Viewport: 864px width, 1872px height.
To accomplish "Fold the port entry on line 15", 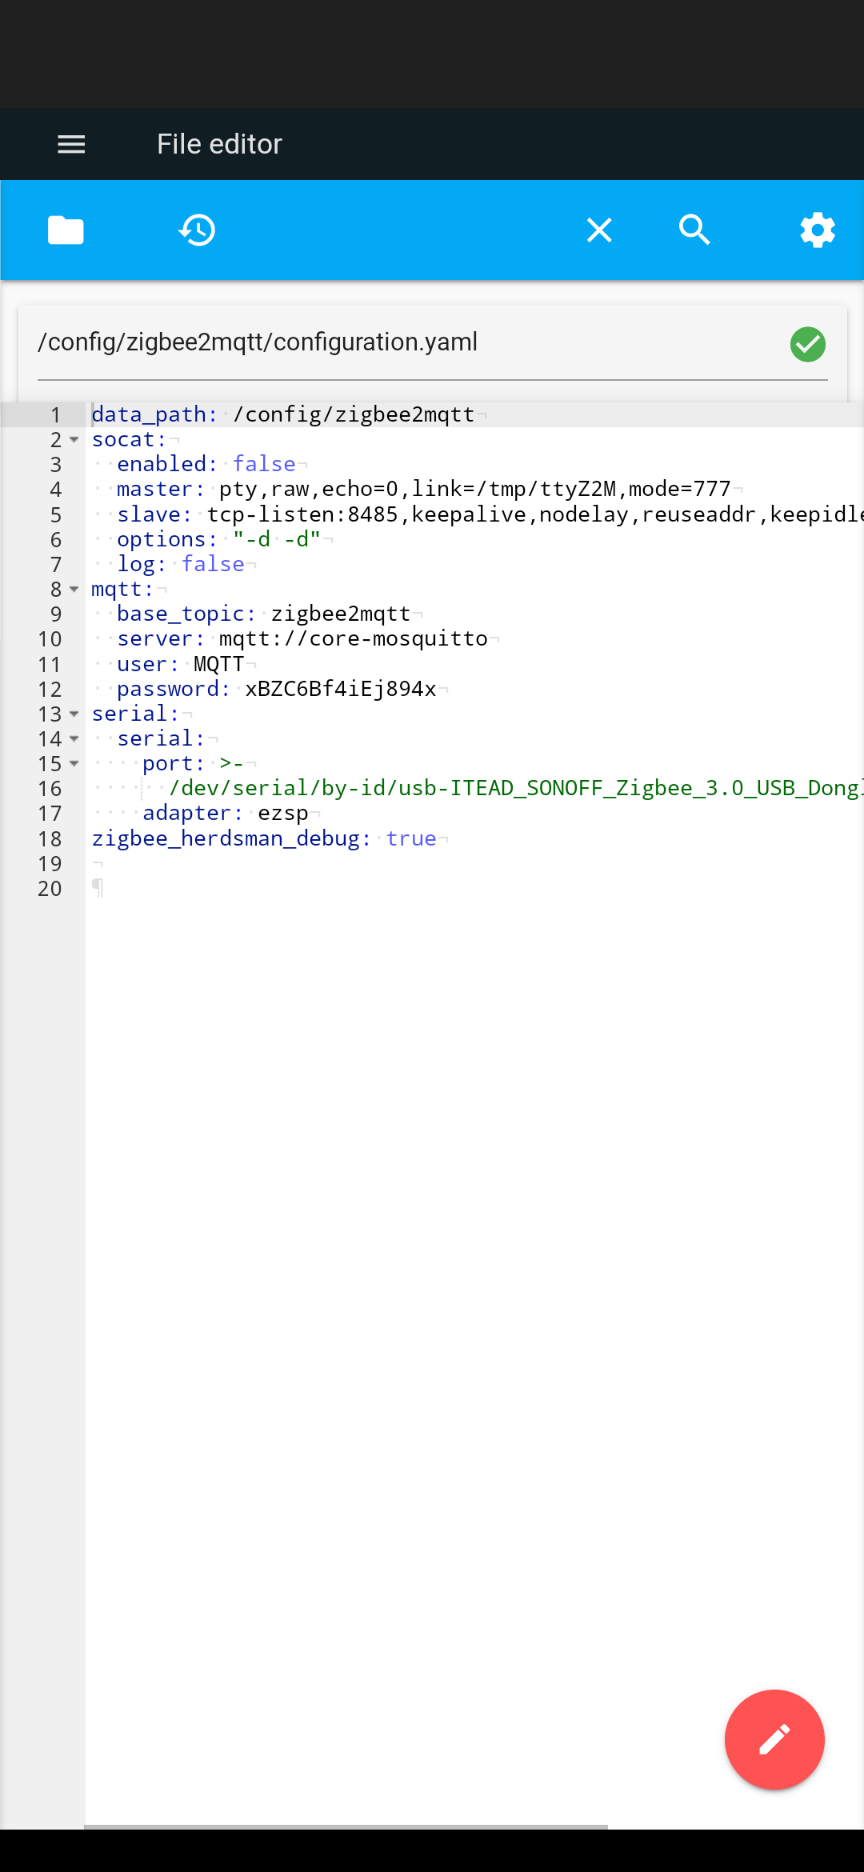I will [x=74, y=764].
